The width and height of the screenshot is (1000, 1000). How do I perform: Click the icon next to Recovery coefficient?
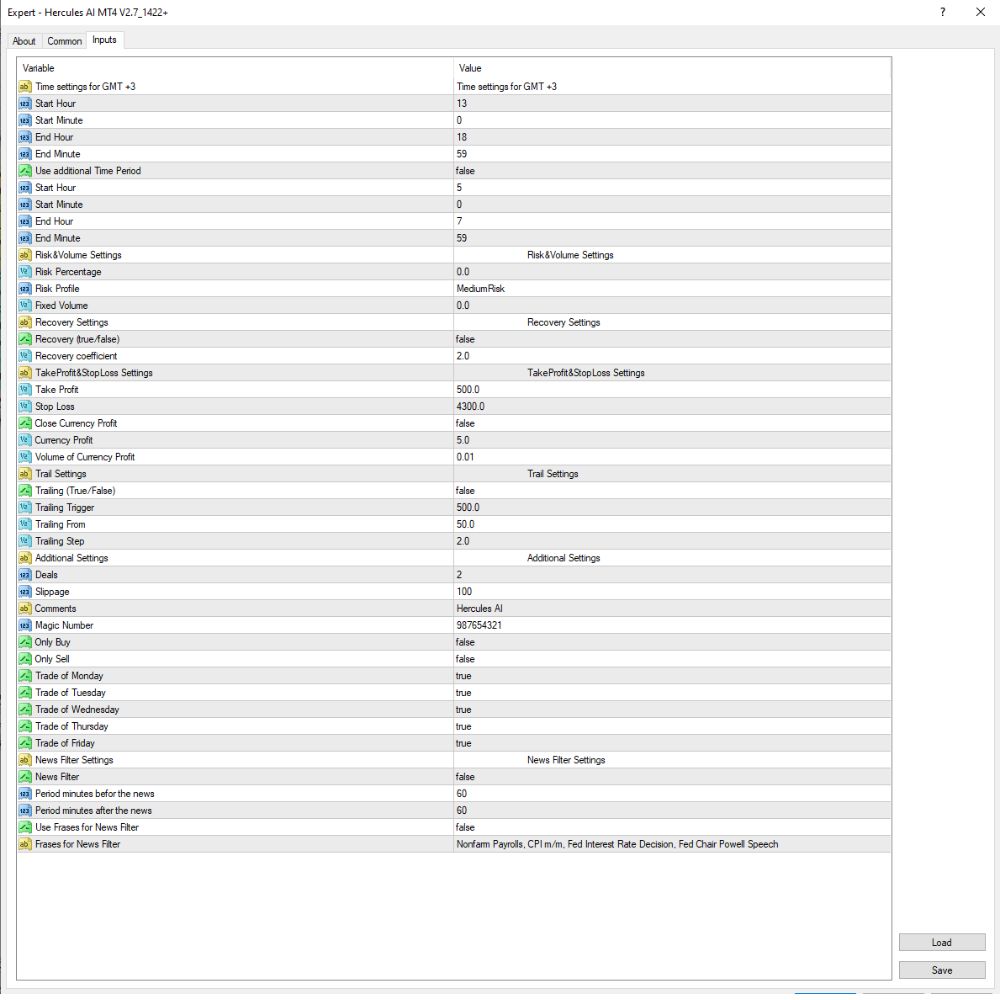[25, 356]
